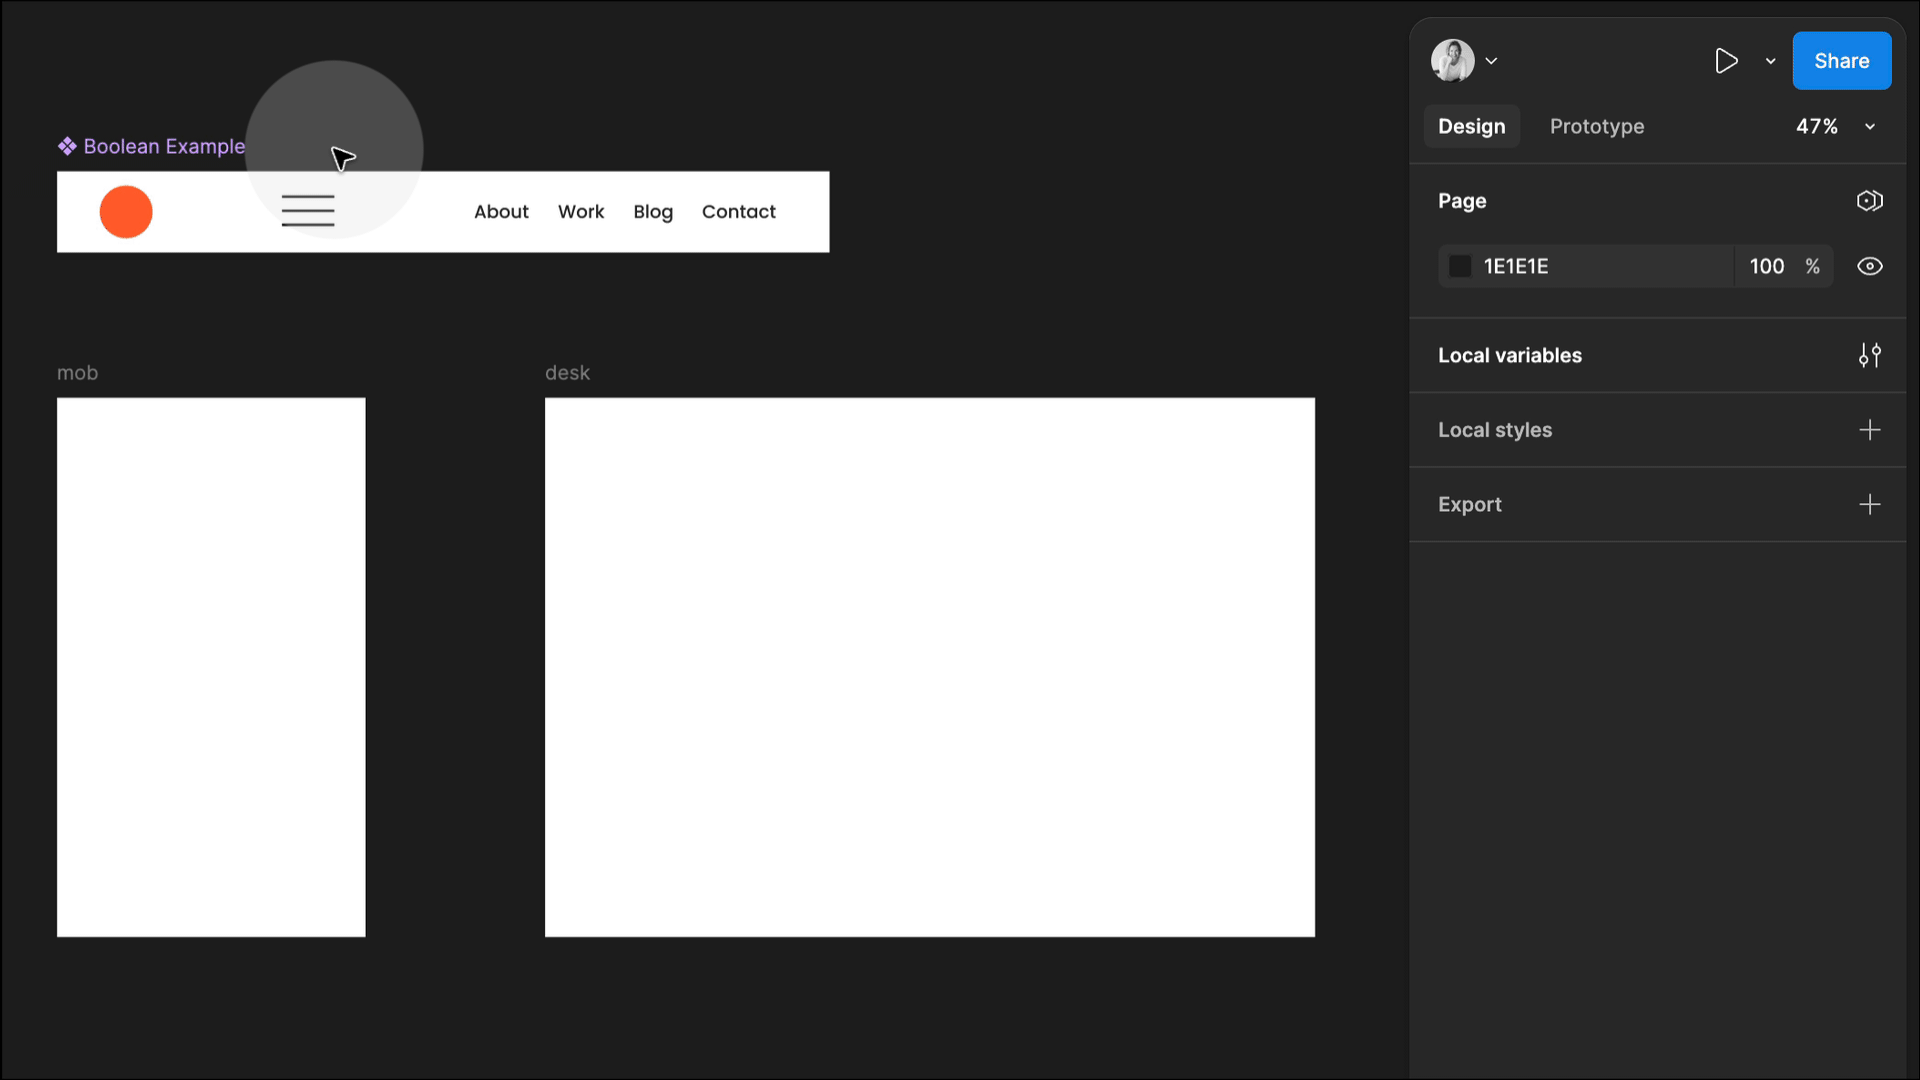Open avatar dropdown chevron

tap(1491, 61)
